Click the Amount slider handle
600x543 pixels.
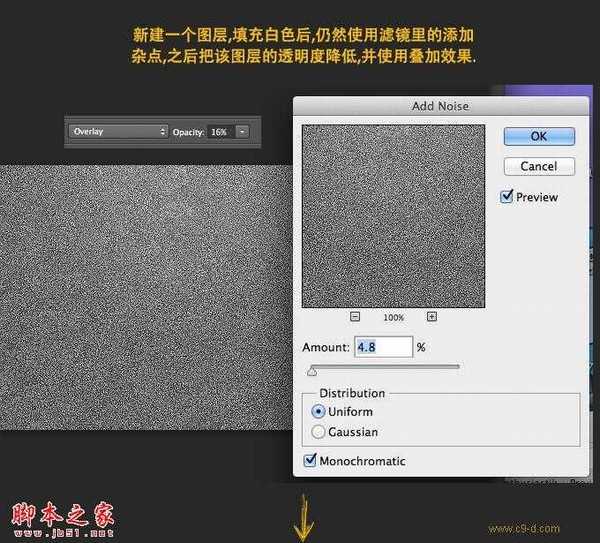click(312, 370)
